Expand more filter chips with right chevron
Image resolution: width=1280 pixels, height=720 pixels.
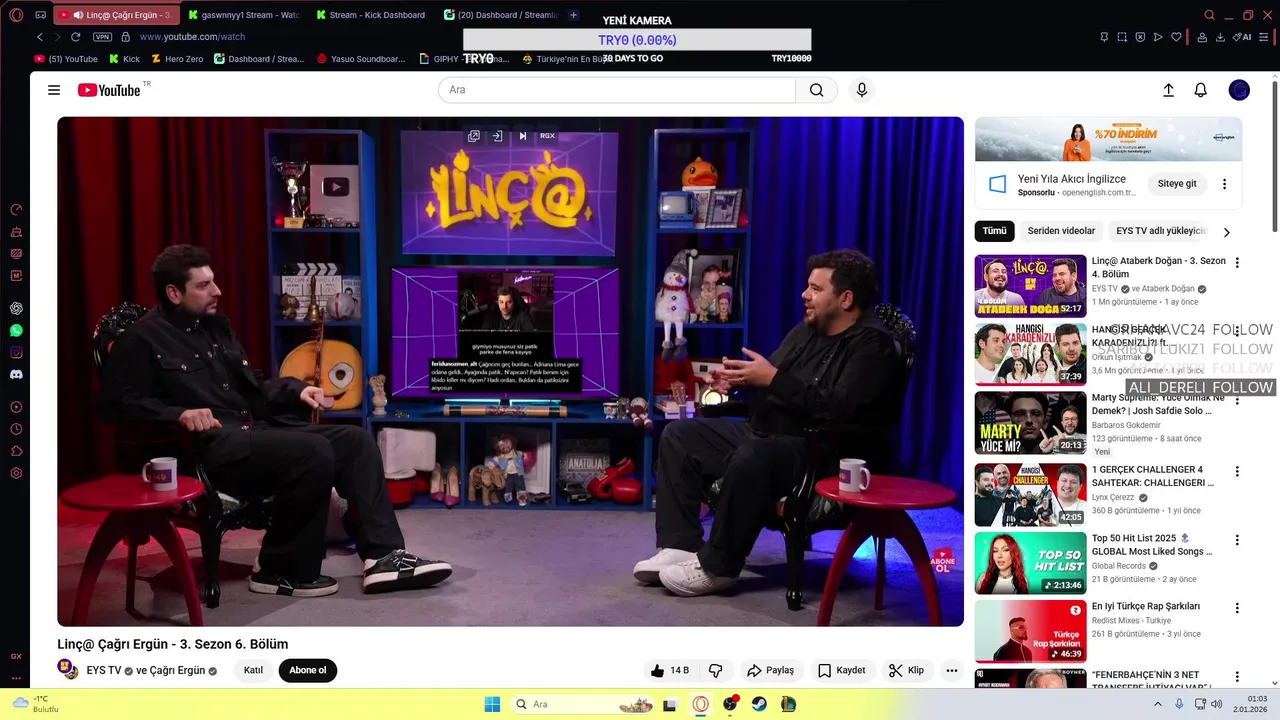pyautogui.click(x=1226, y=232)
